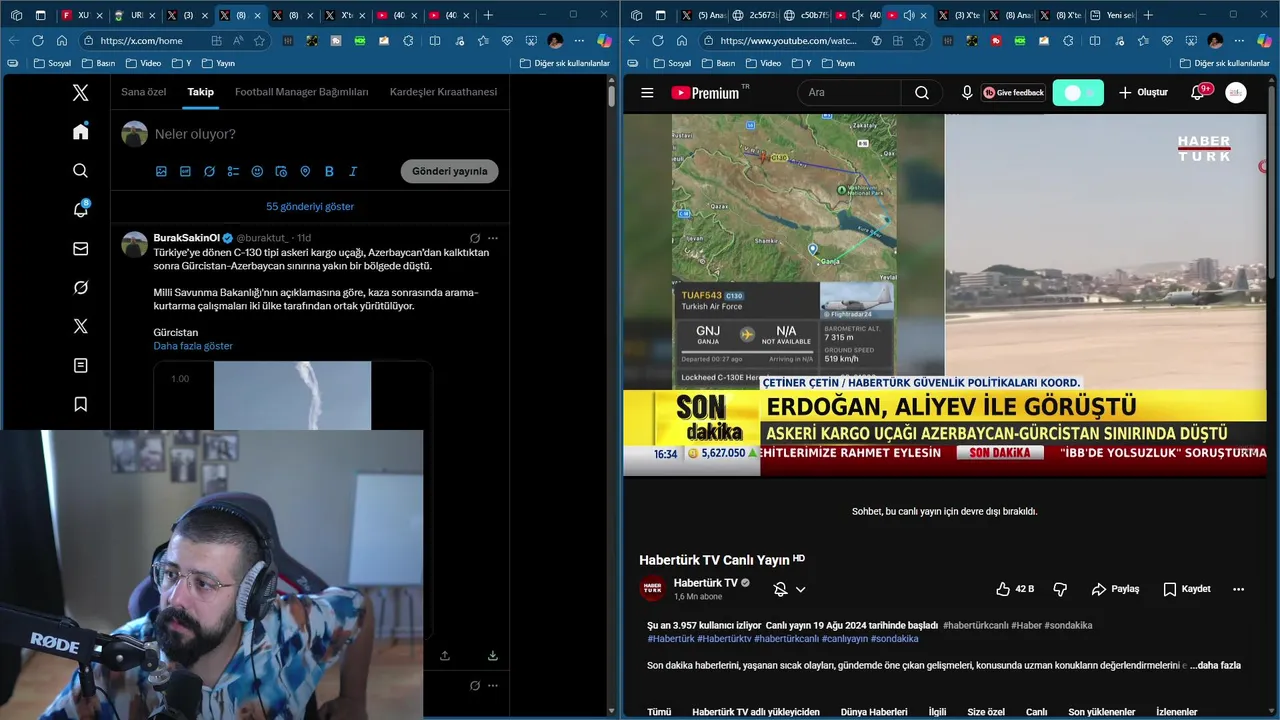
Task: Add a poll to the post
Action: [233, 171]
